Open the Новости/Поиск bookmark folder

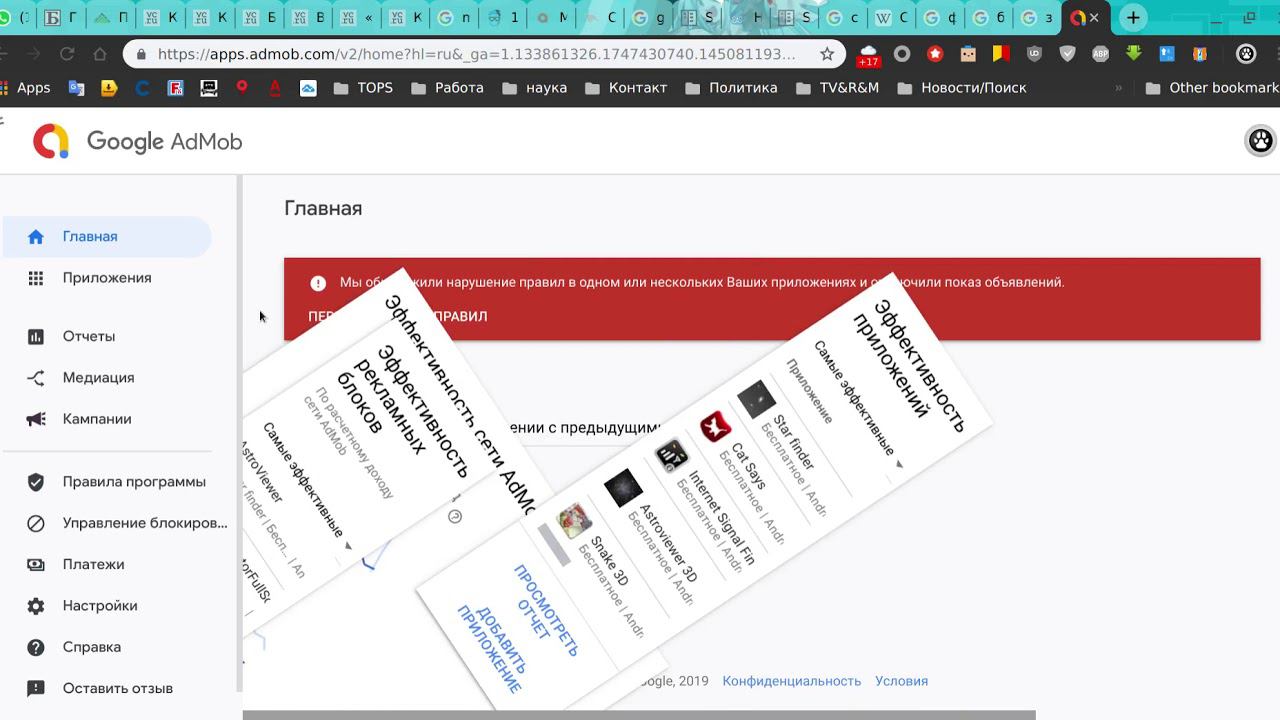point(962,88)
